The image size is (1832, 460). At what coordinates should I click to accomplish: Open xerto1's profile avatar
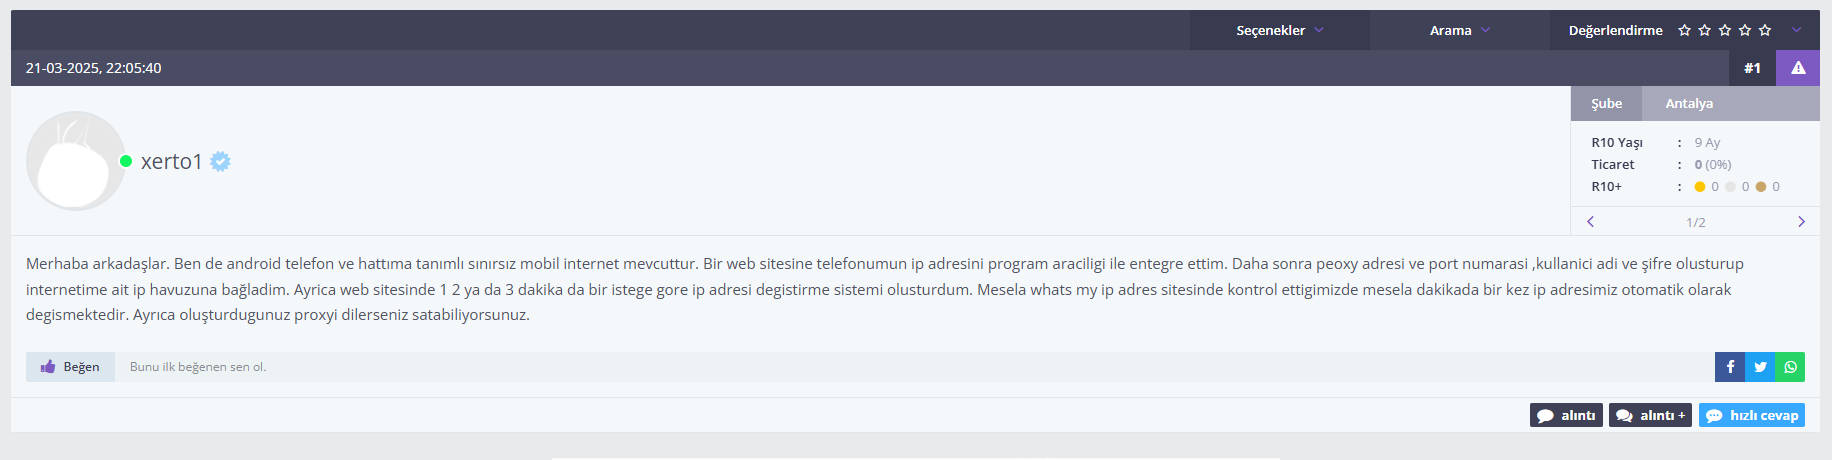[x=76, y=161]
